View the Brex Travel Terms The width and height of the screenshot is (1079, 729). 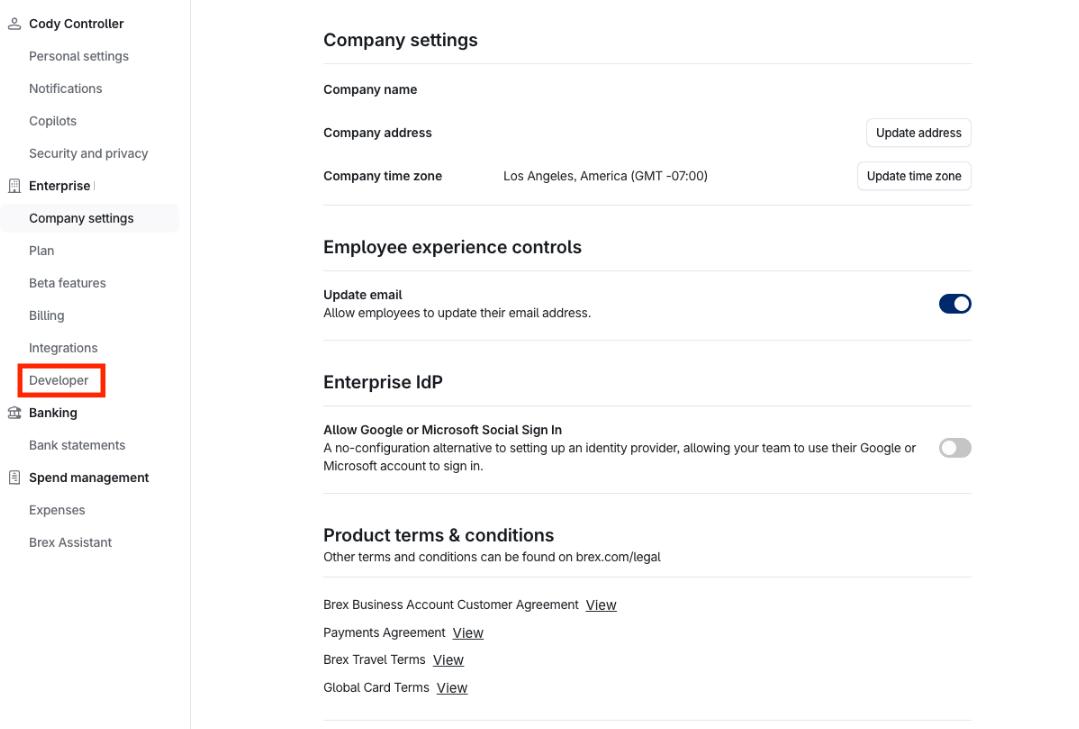448,660
